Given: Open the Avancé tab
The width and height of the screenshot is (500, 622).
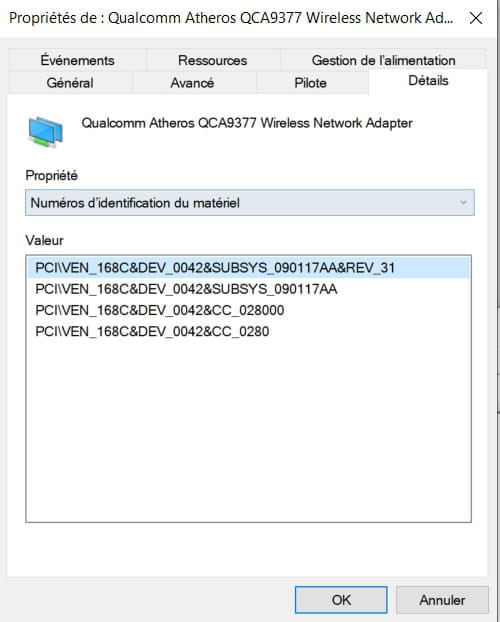Looking at the screenshot, I should pos(192,83).
